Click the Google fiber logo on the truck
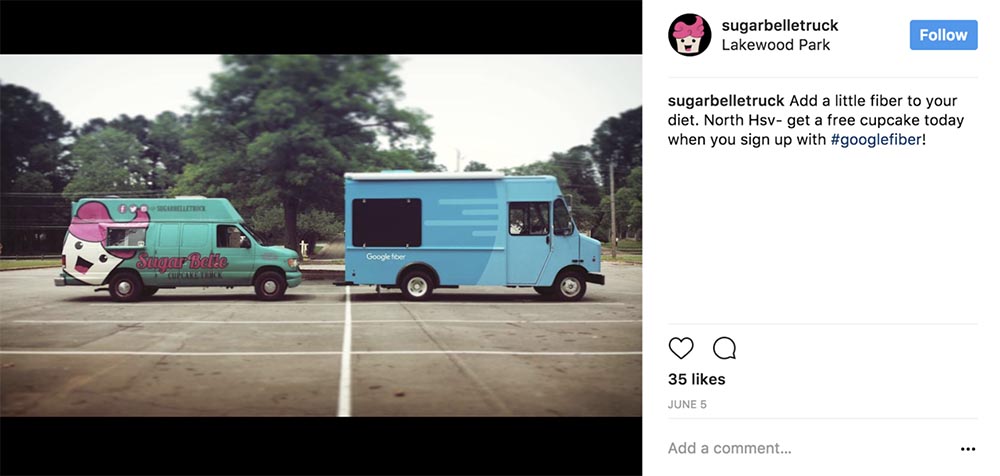The width and height of the screenshot is (1000, 476). click(385, 257)
